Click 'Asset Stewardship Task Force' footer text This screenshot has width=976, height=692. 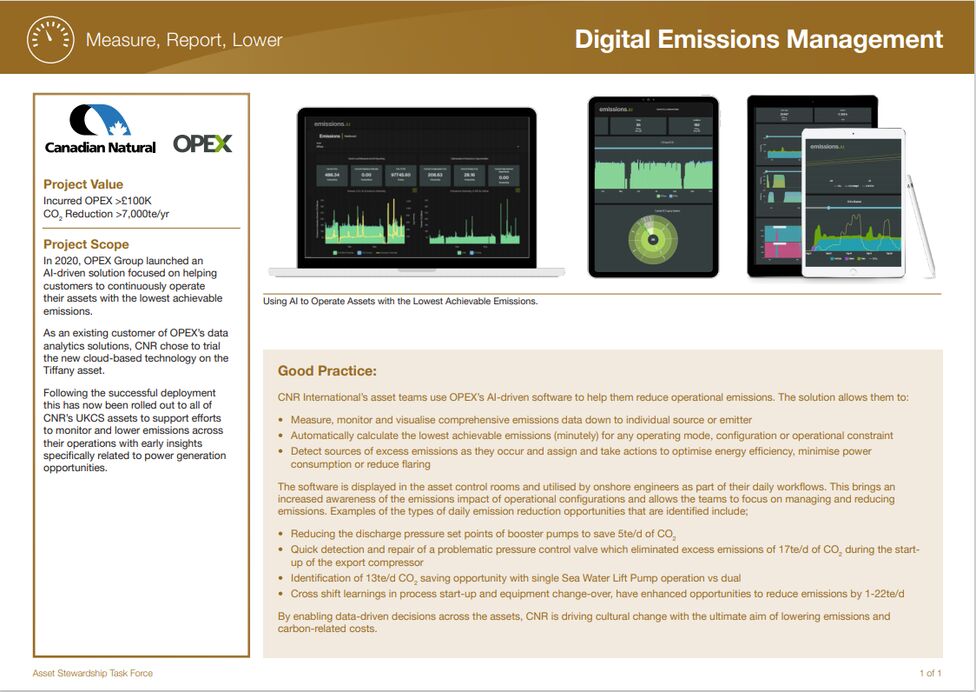point(93,673)
